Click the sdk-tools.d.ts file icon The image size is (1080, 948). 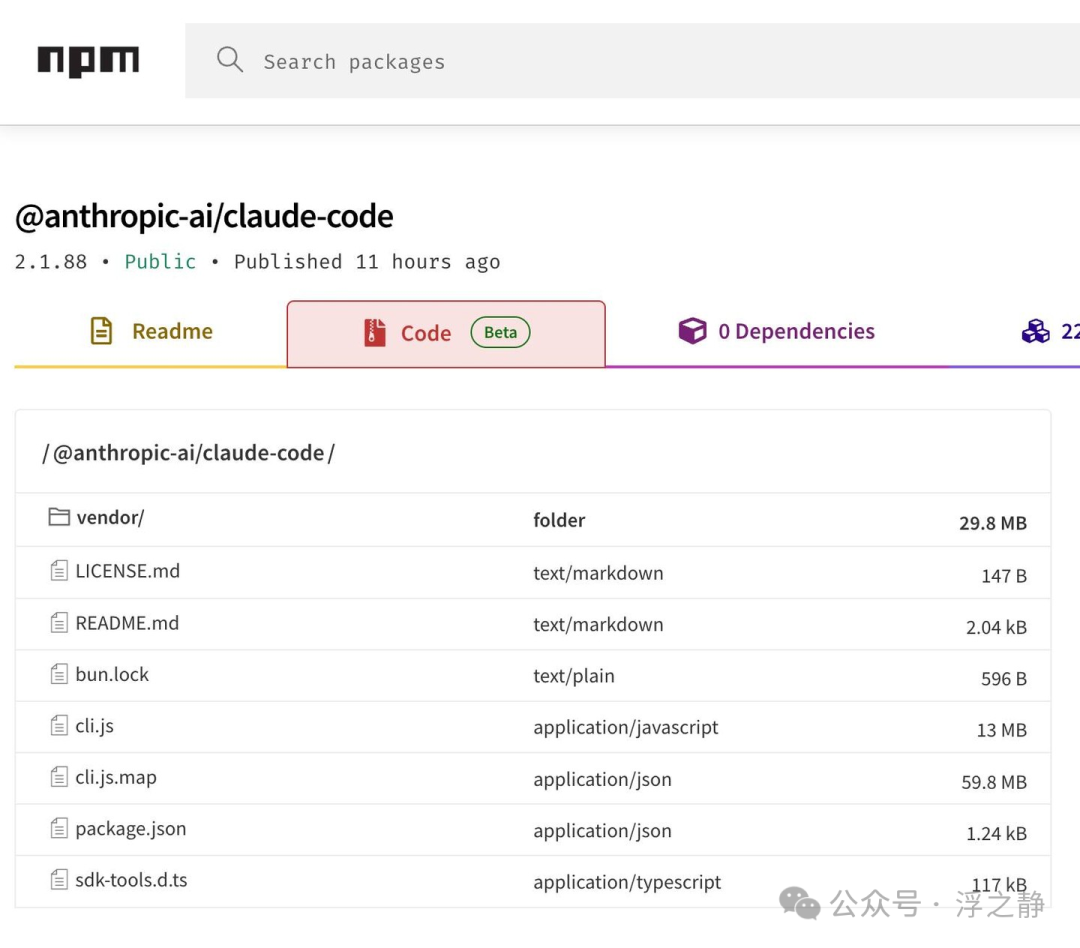[x=59, y=880]
